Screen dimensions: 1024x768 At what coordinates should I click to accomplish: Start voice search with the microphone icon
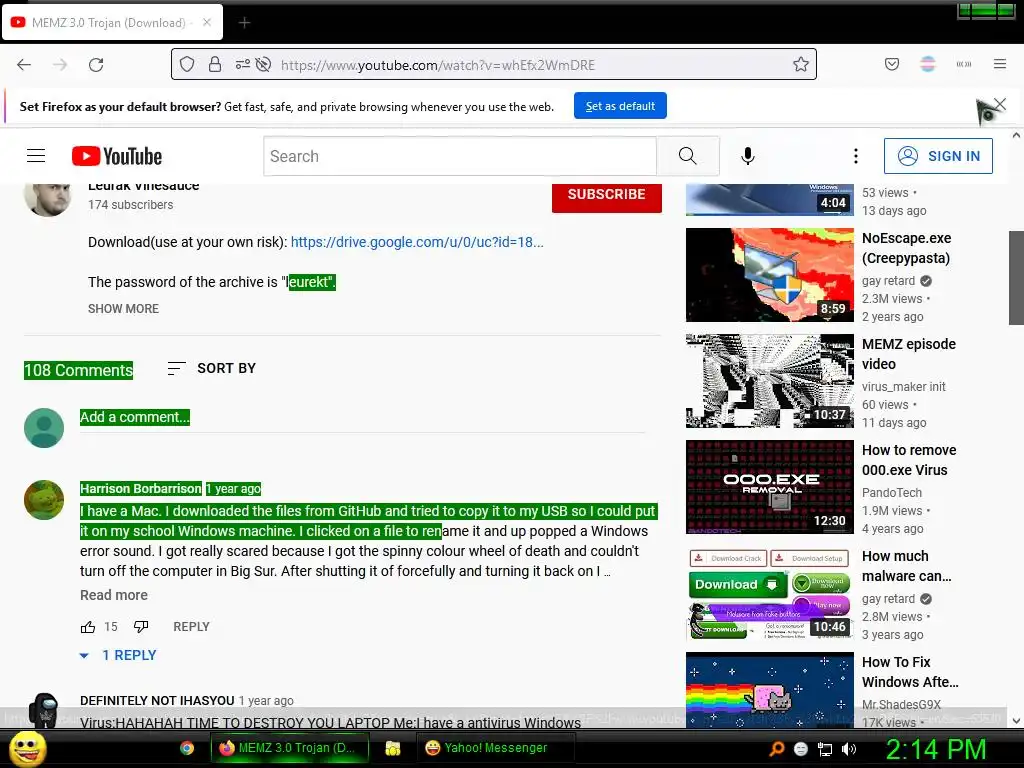pyautogui.click(x=748, y=156)
